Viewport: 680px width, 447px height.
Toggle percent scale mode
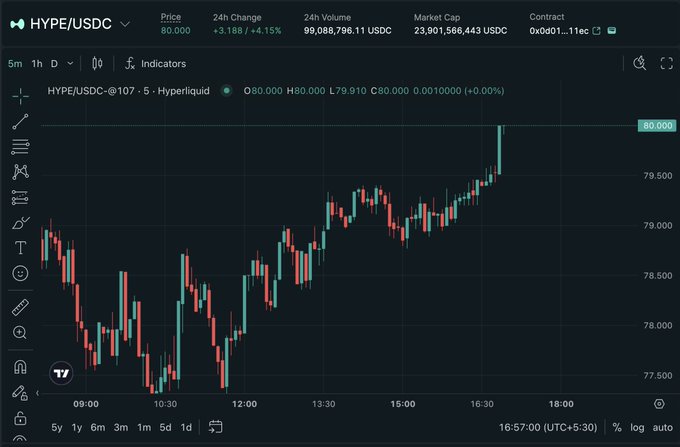617,427
